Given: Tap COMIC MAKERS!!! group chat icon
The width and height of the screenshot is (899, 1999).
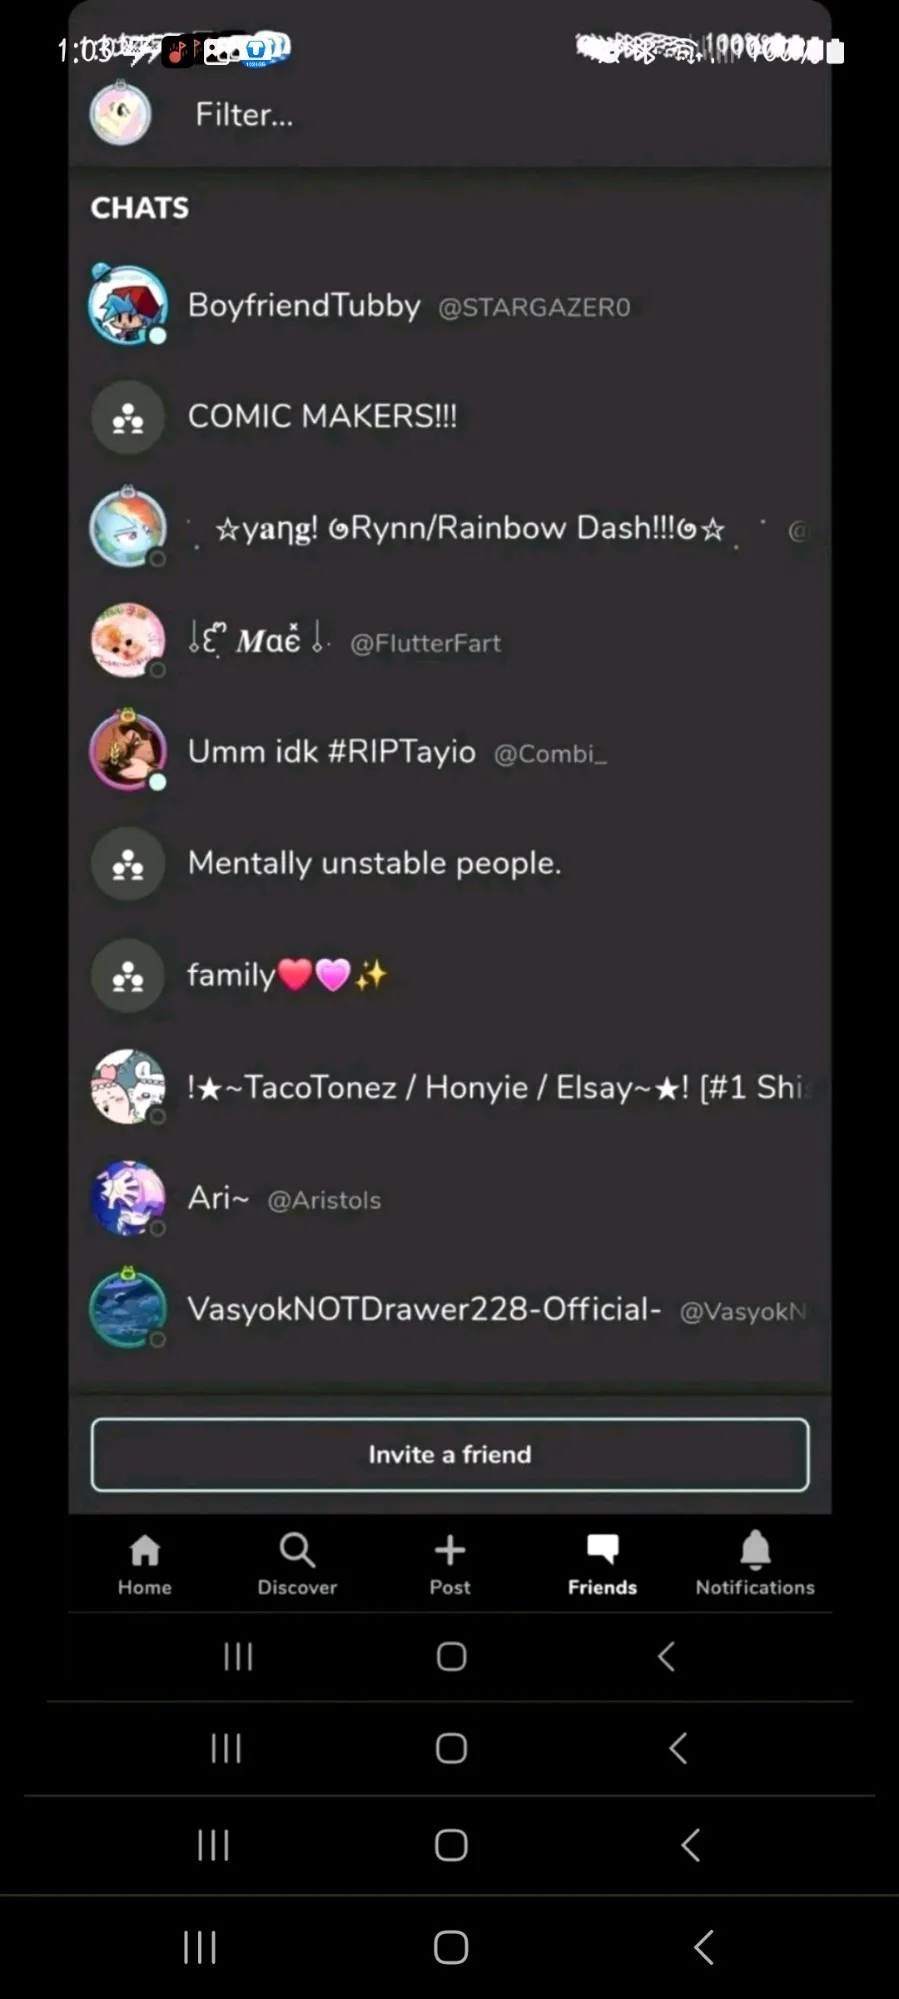Looking at the screenshot, I should (127, 417).
